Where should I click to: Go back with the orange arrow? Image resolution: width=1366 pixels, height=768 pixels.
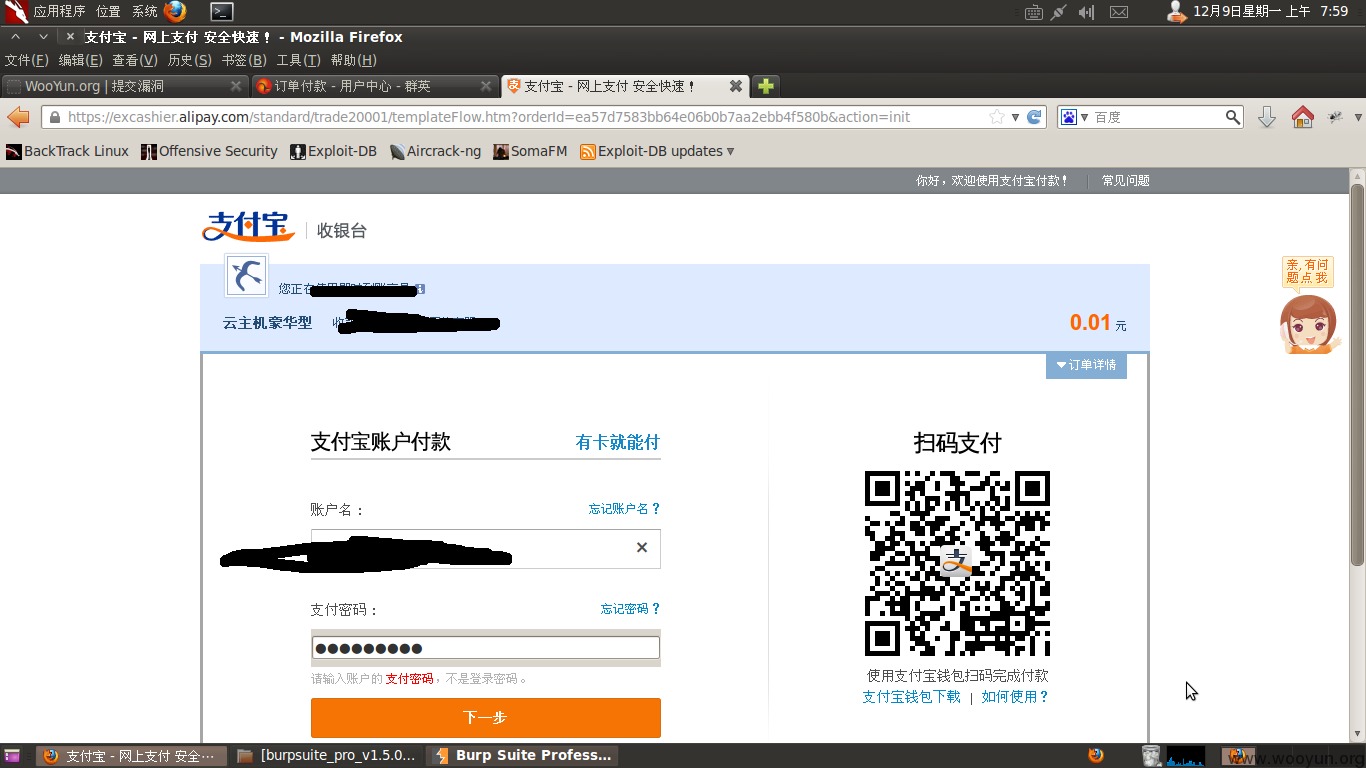tap(19, 117)
